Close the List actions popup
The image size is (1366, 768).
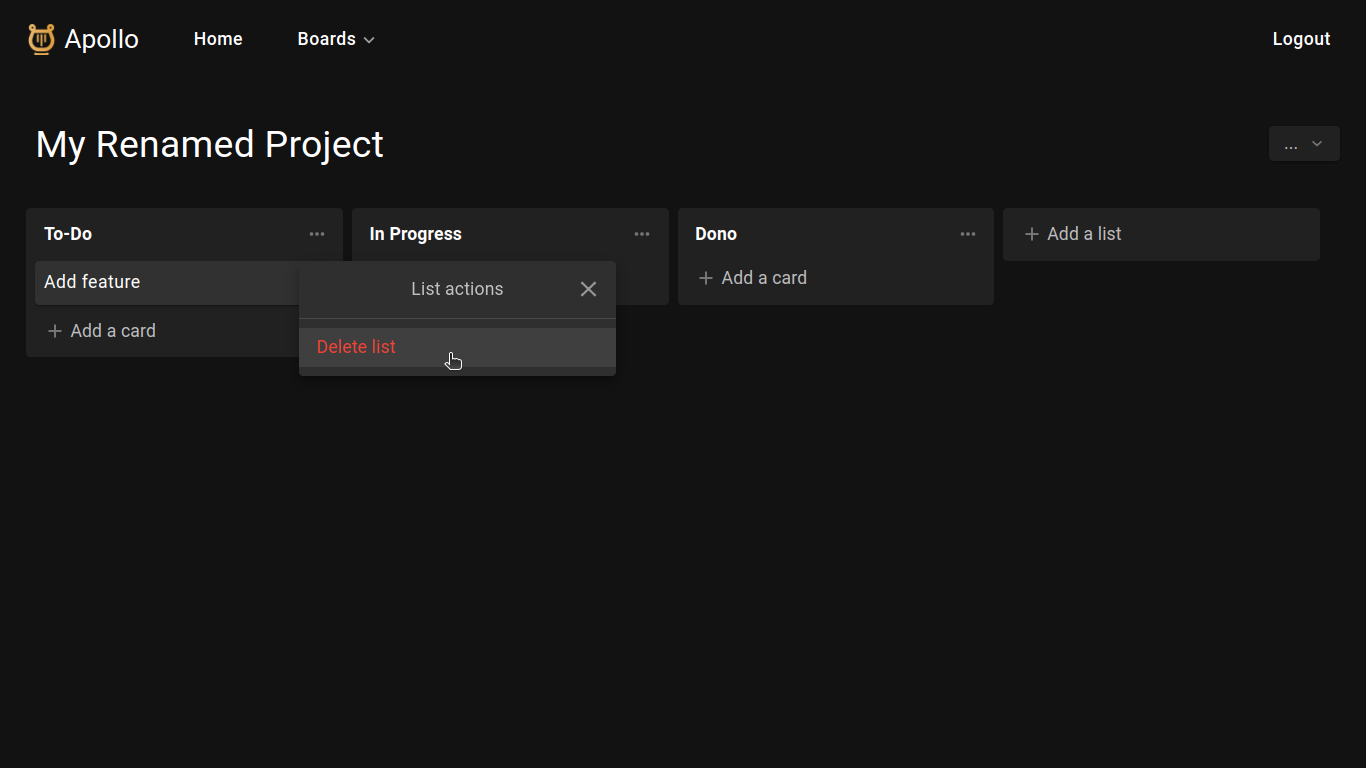click(x=588, y=289)
